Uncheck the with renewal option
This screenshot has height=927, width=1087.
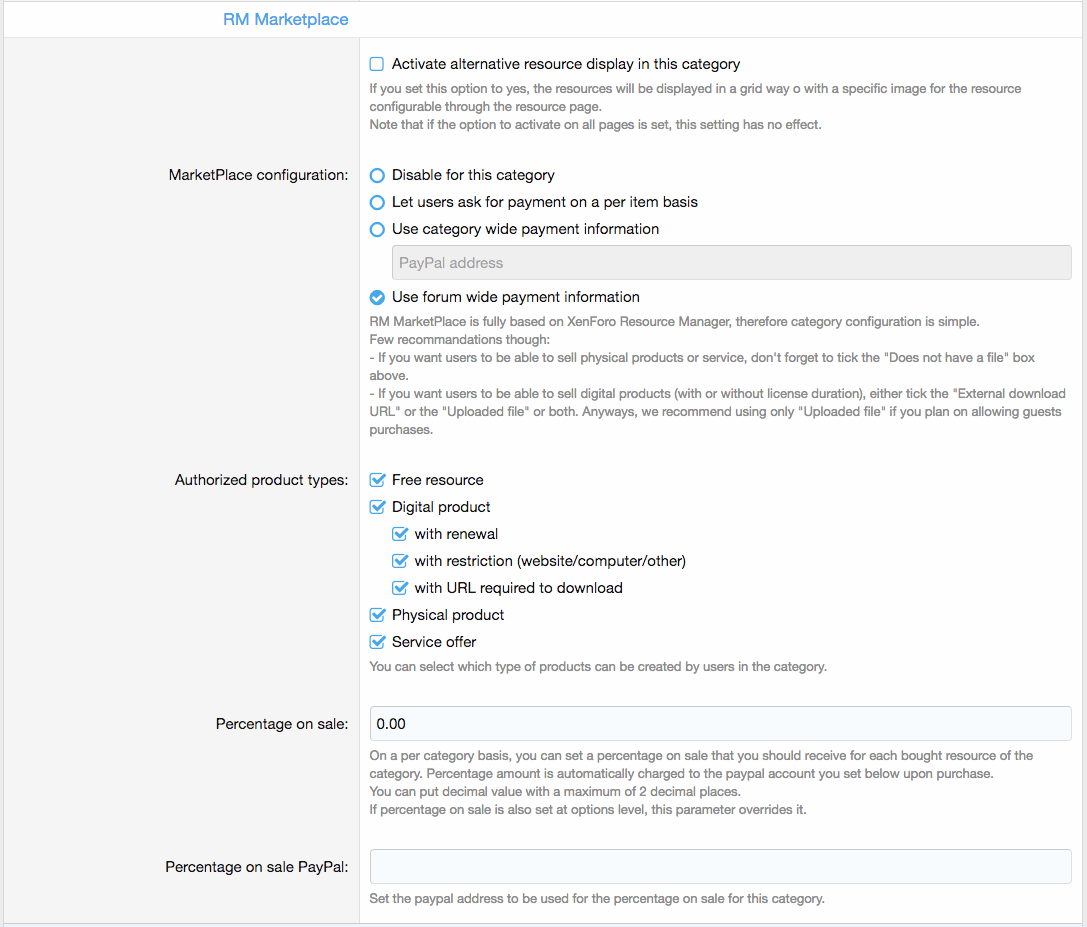pos(400,534)
